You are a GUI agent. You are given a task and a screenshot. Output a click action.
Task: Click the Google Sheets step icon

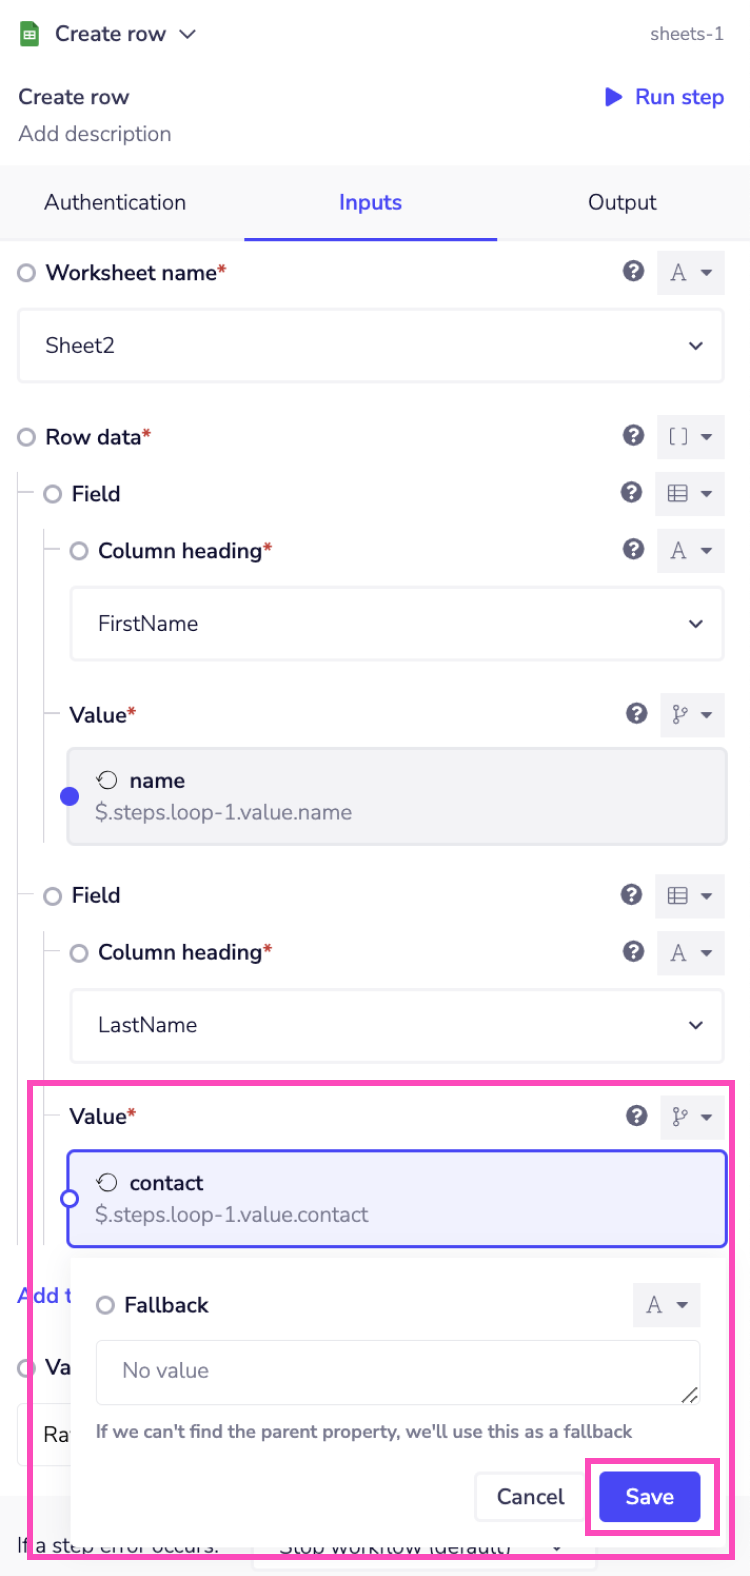[27, 33]
